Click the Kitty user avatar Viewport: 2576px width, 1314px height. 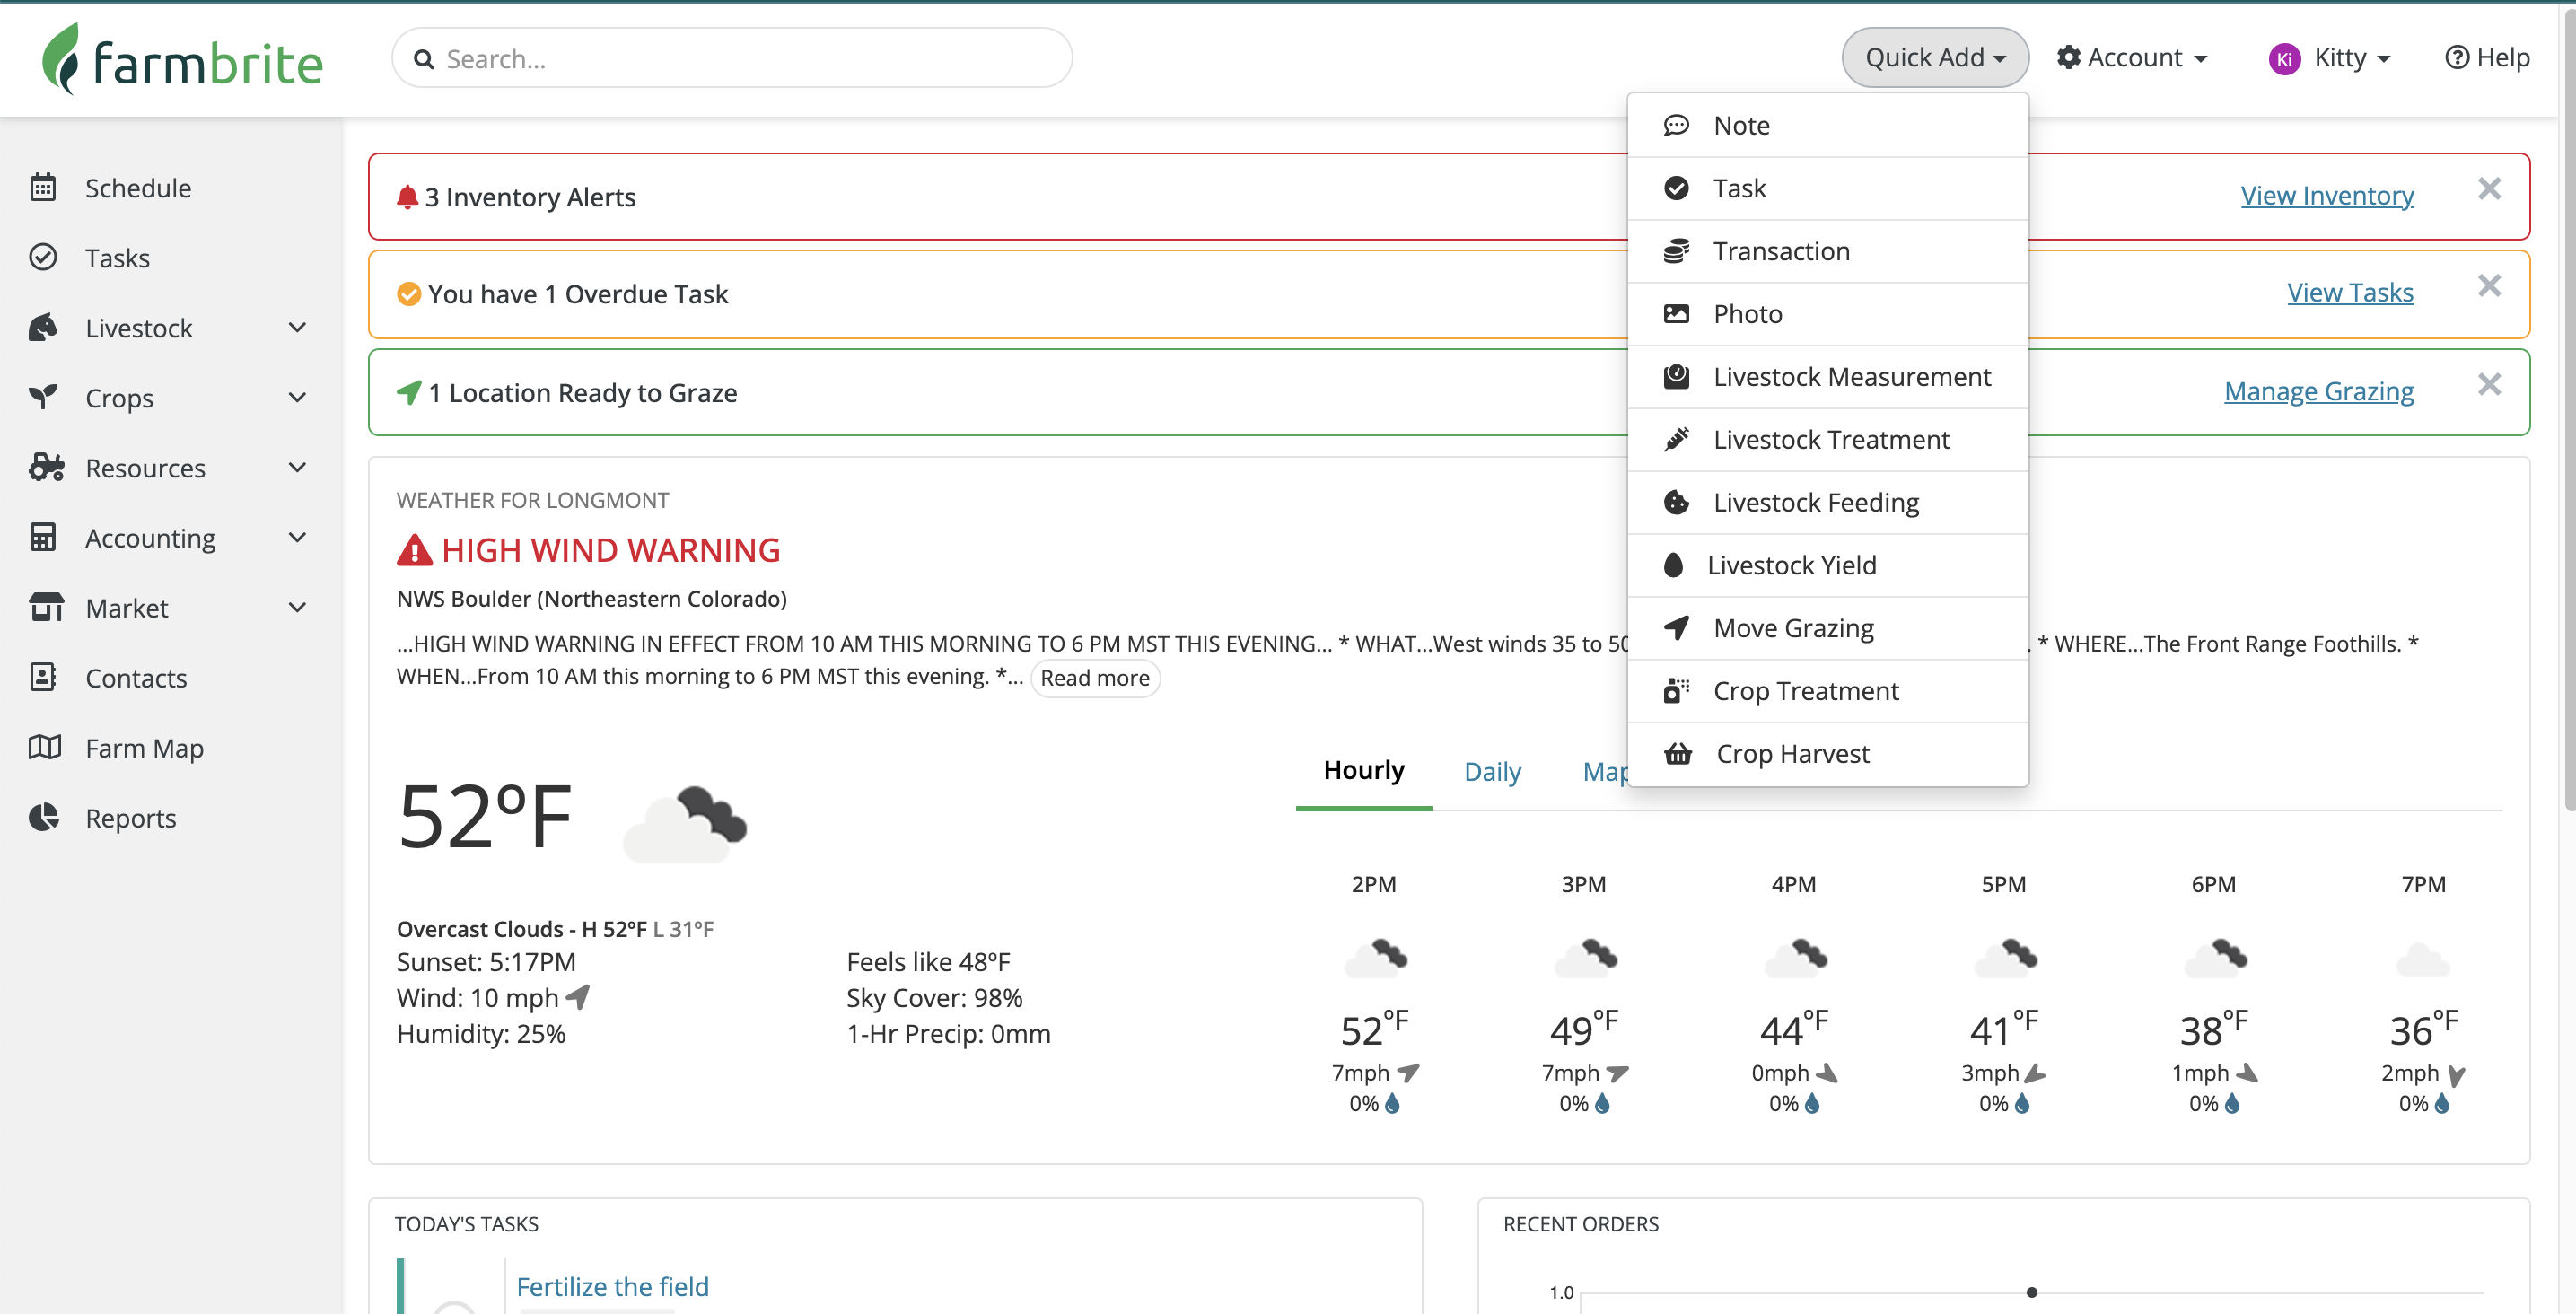click(x=2284, y=59)
